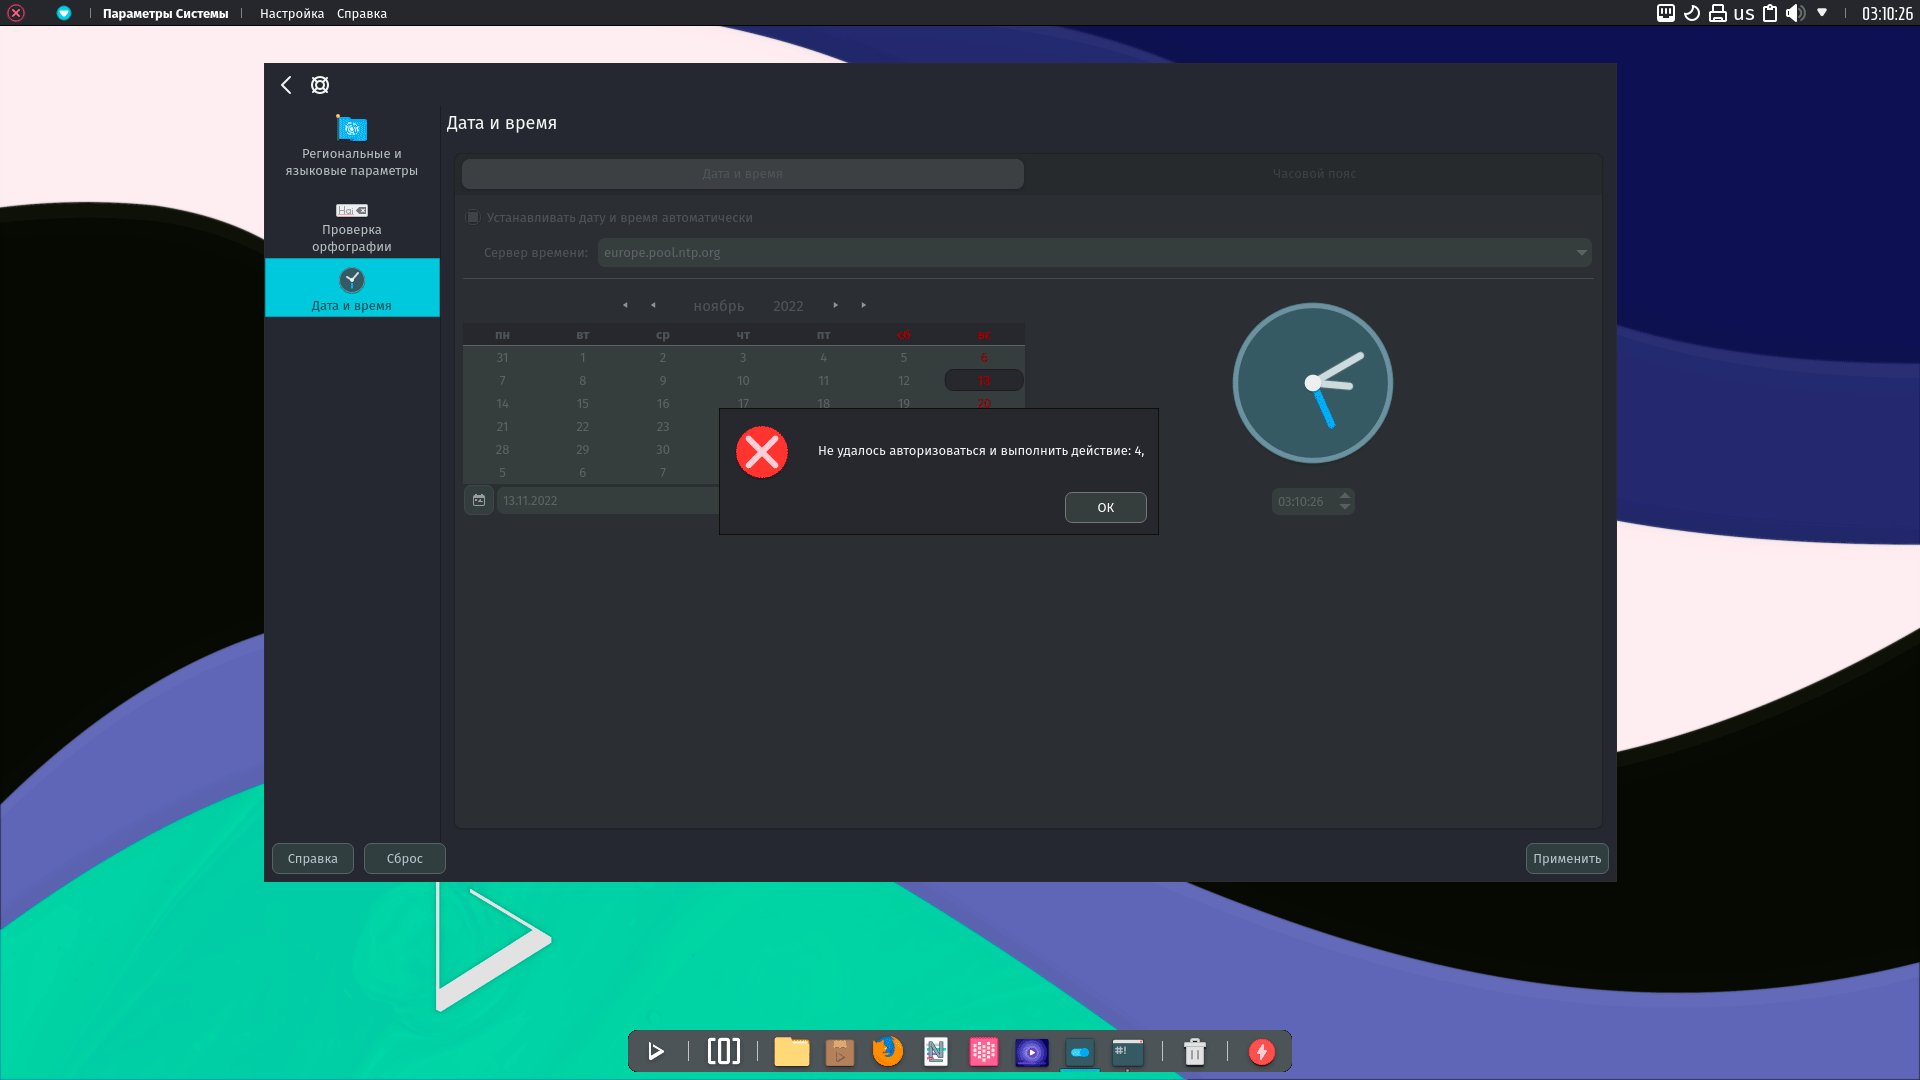Switch to the time zone tab
This screenshot has width=1920, height=1080.
[1313, 174]
